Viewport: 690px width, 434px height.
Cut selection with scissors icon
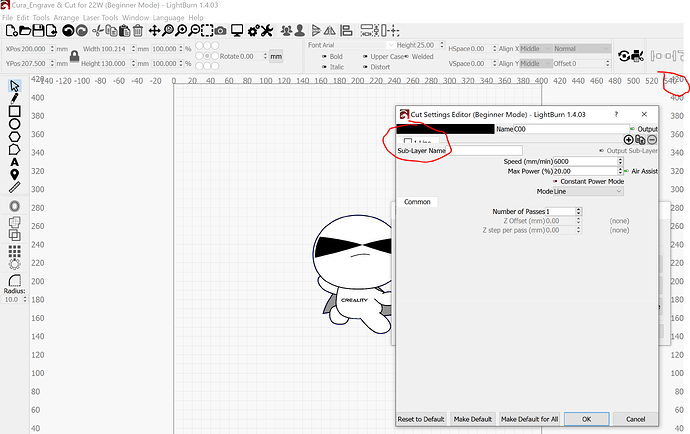[98, 30]
